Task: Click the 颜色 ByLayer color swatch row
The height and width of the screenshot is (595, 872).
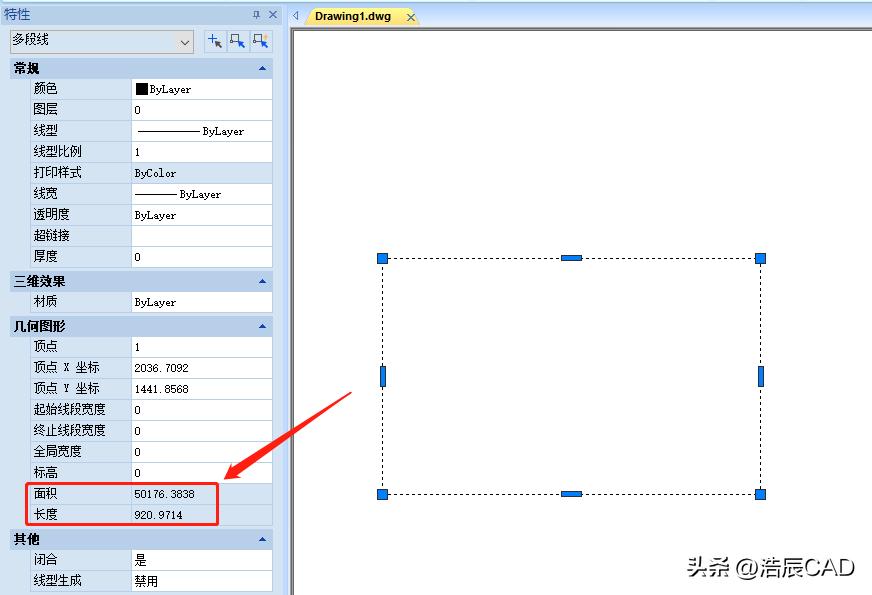Action: point(200,88)
